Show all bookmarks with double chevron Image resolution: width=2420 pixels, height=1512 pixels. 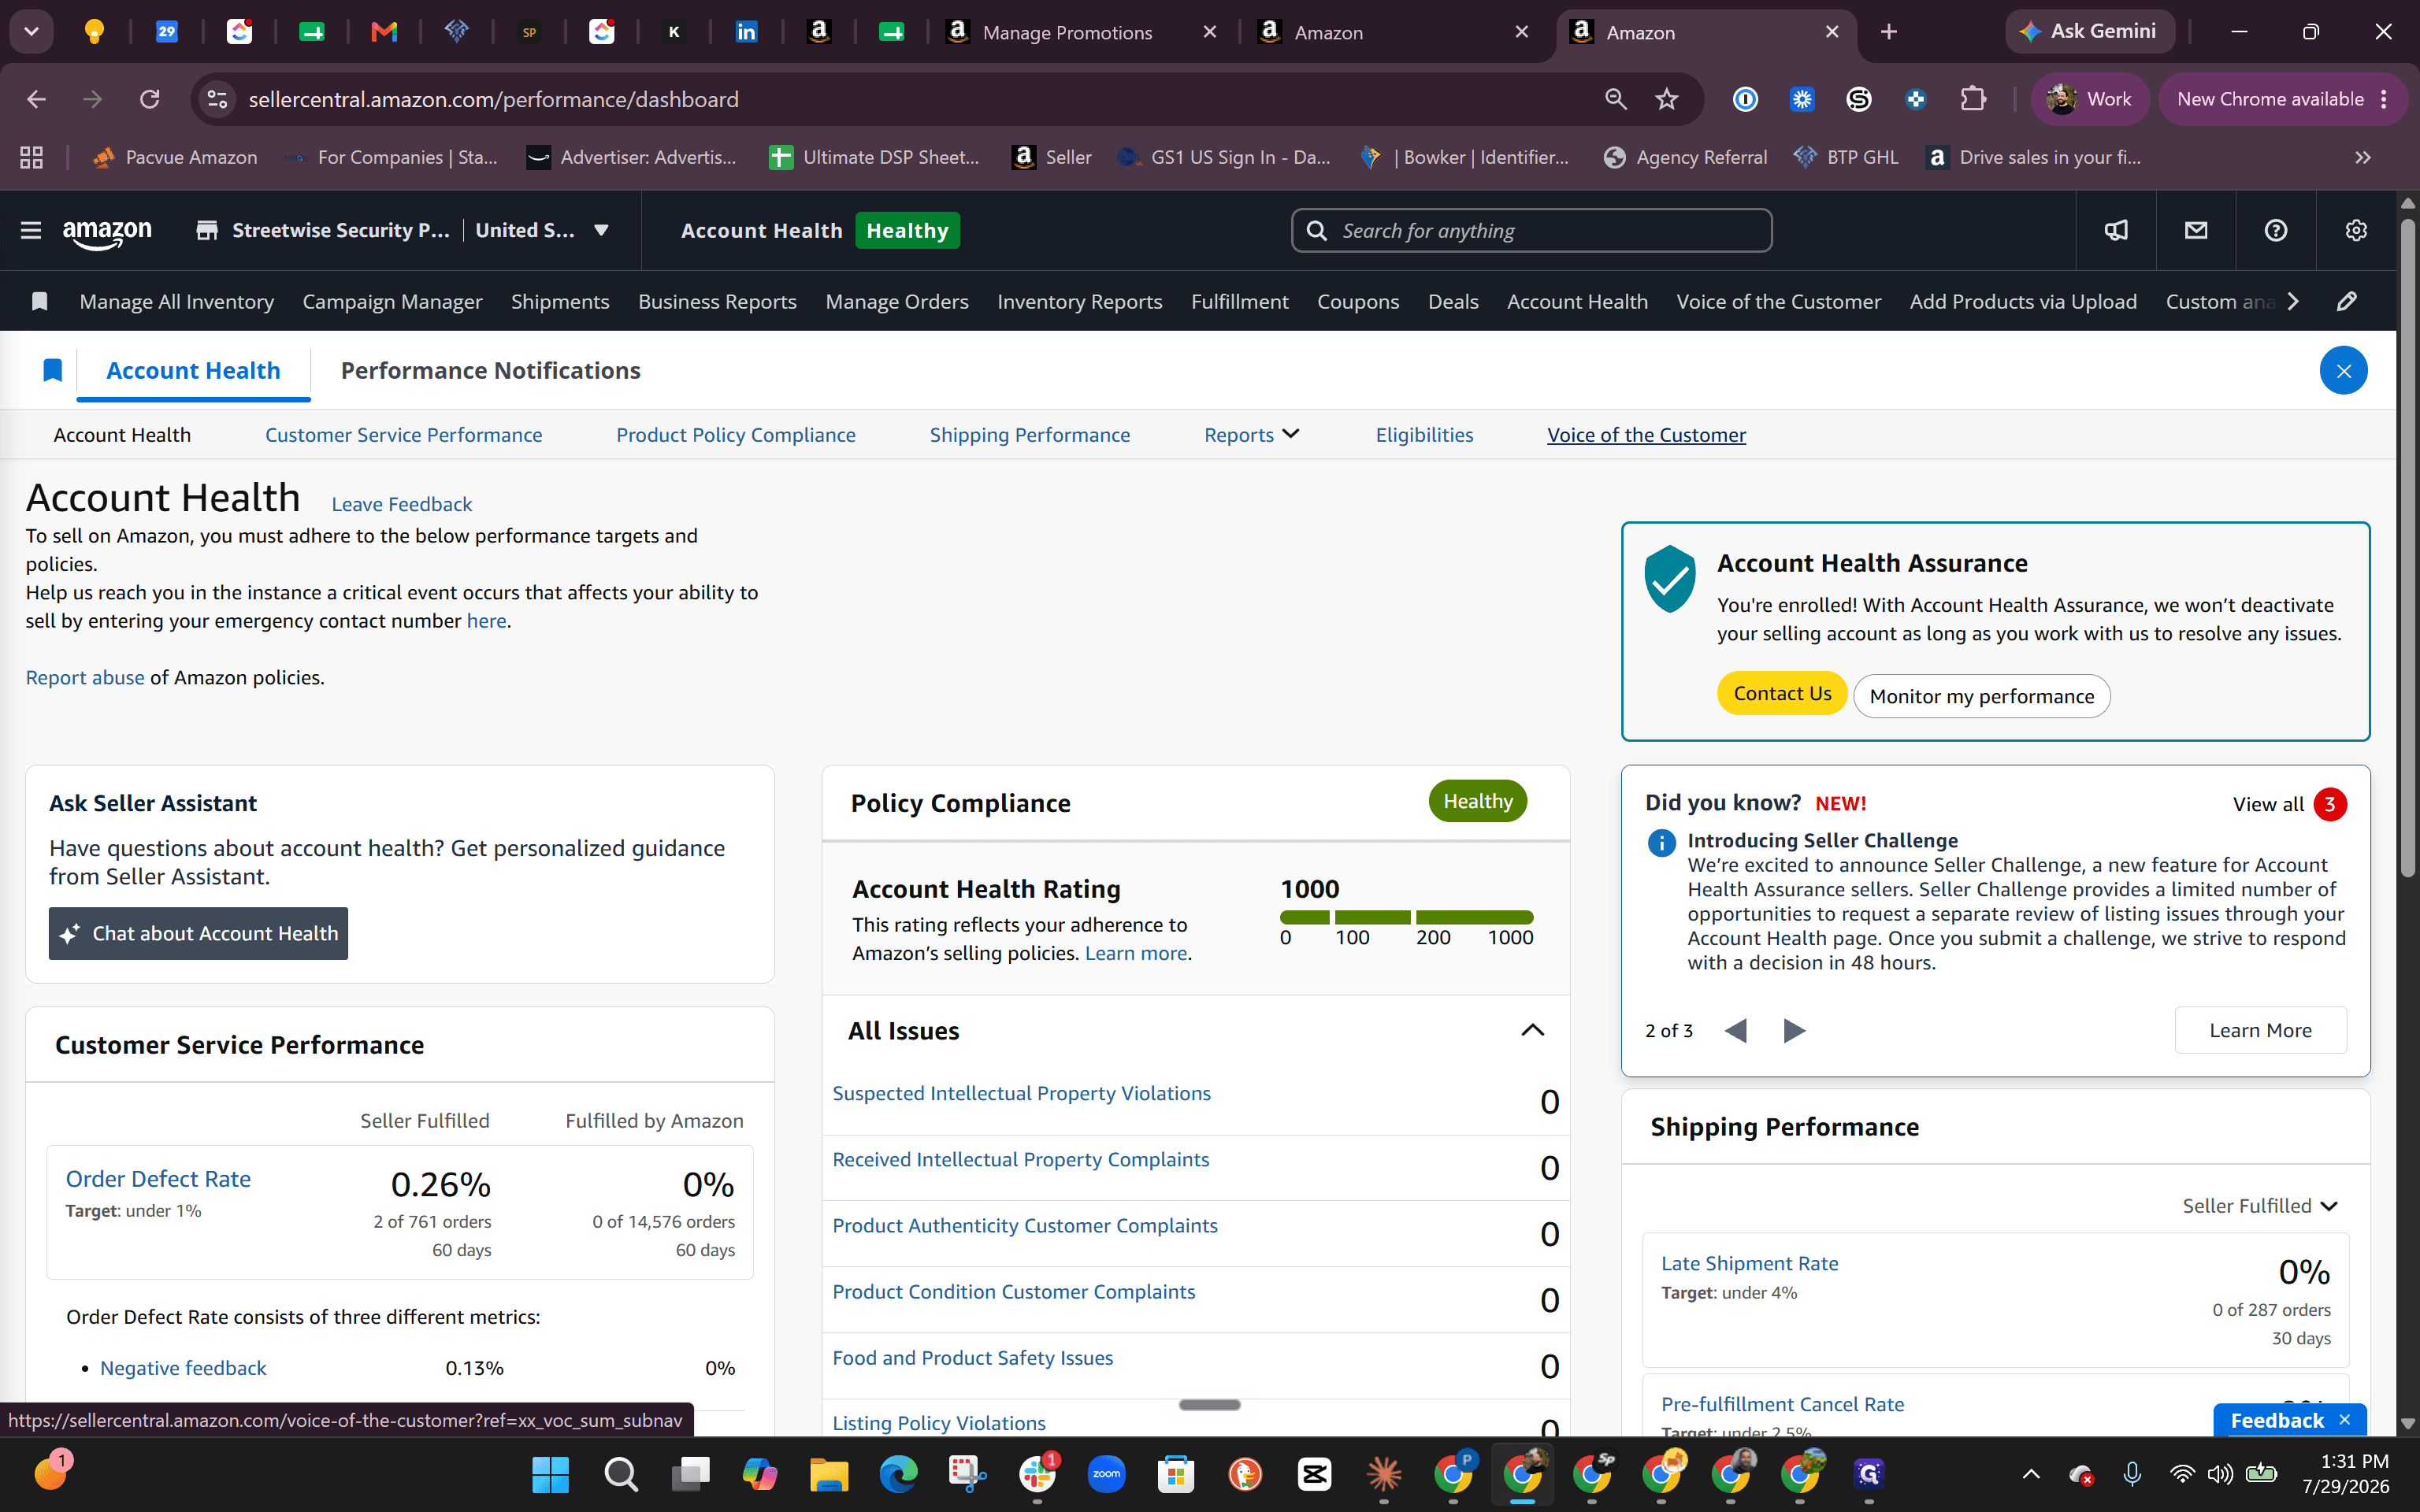click(x=2362, y=157)
